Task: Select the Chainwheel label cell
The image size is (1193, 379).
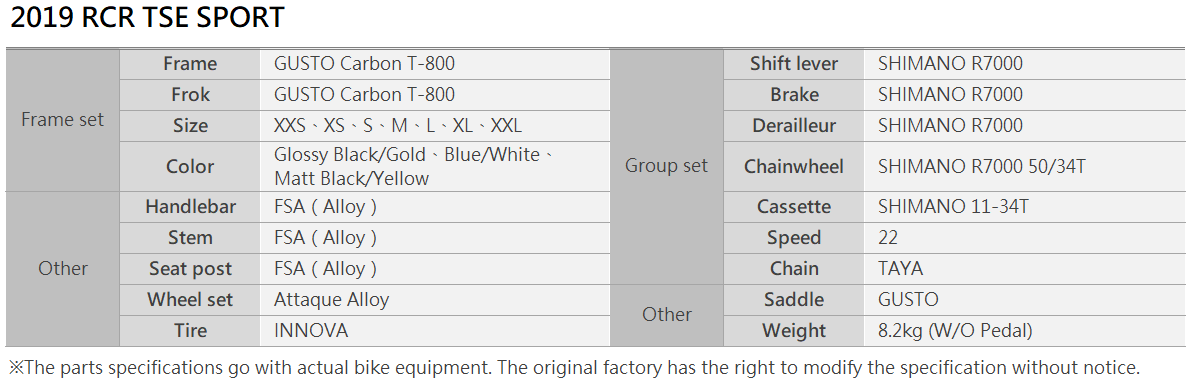Action: [794, 166]
